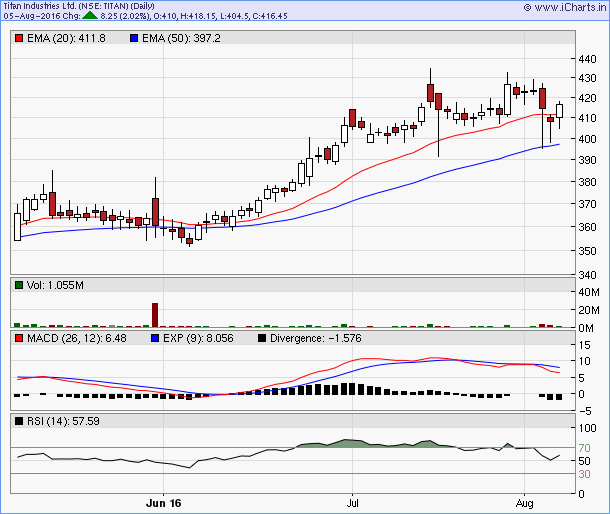Select the 'Vol: 1.055M' label
610x514 pixels.
point(55,285)
